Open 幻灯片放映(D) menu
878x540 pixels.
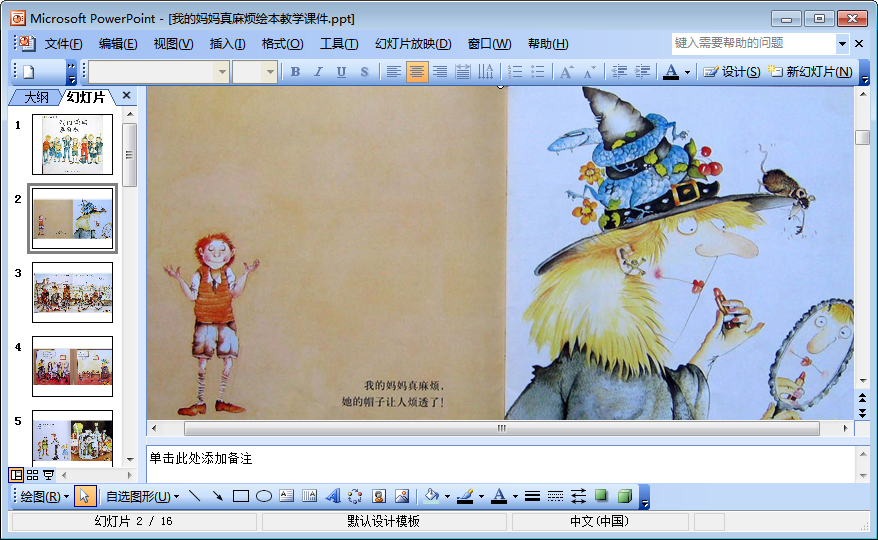coord(413,44)
